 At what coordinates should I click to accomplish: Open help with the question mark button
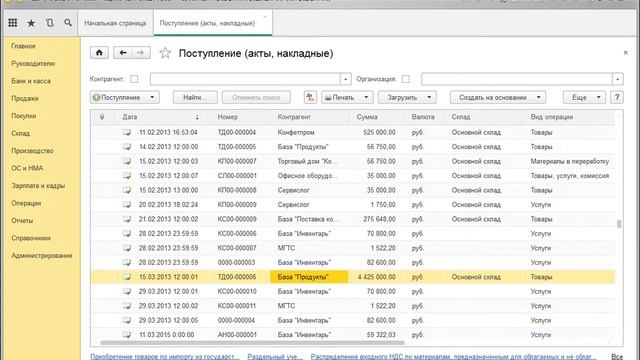tap(617, 97)
